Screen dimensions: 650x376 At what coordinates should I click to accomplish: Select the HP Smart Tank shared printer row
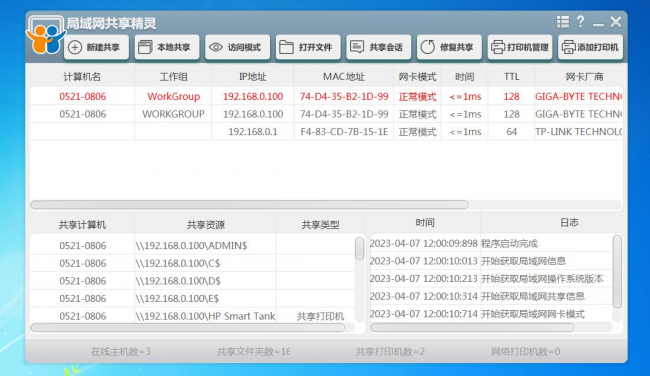click(192, 316)
